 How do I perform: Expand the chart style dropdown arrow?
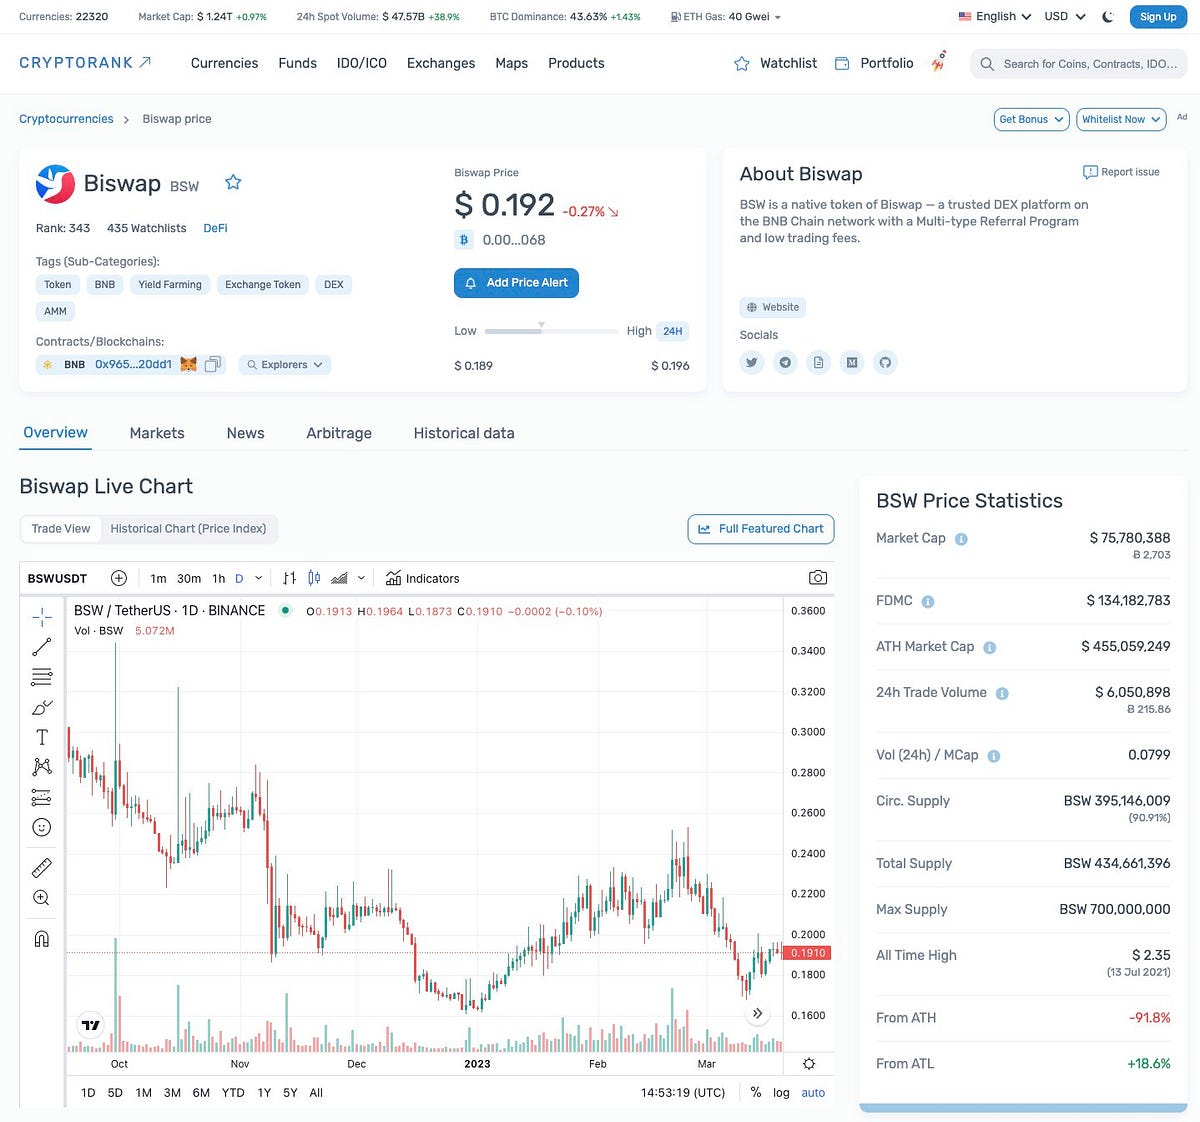(361, 578)
